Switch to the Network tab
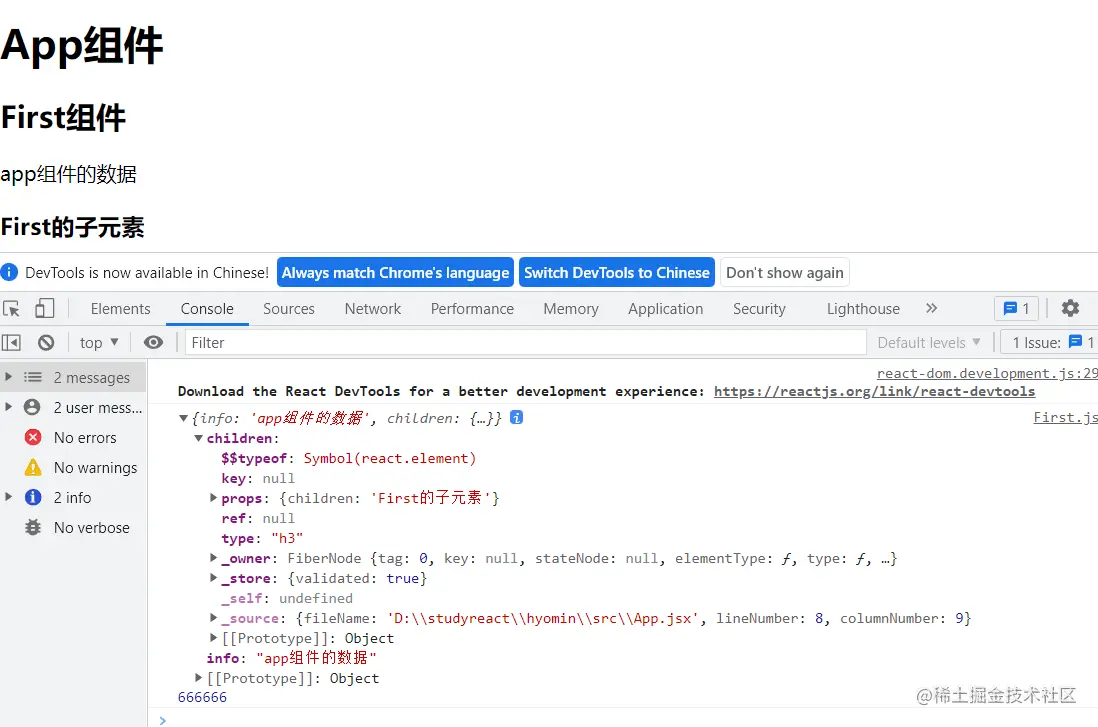This screenshot has width=1098, height=727. (373, 309)
